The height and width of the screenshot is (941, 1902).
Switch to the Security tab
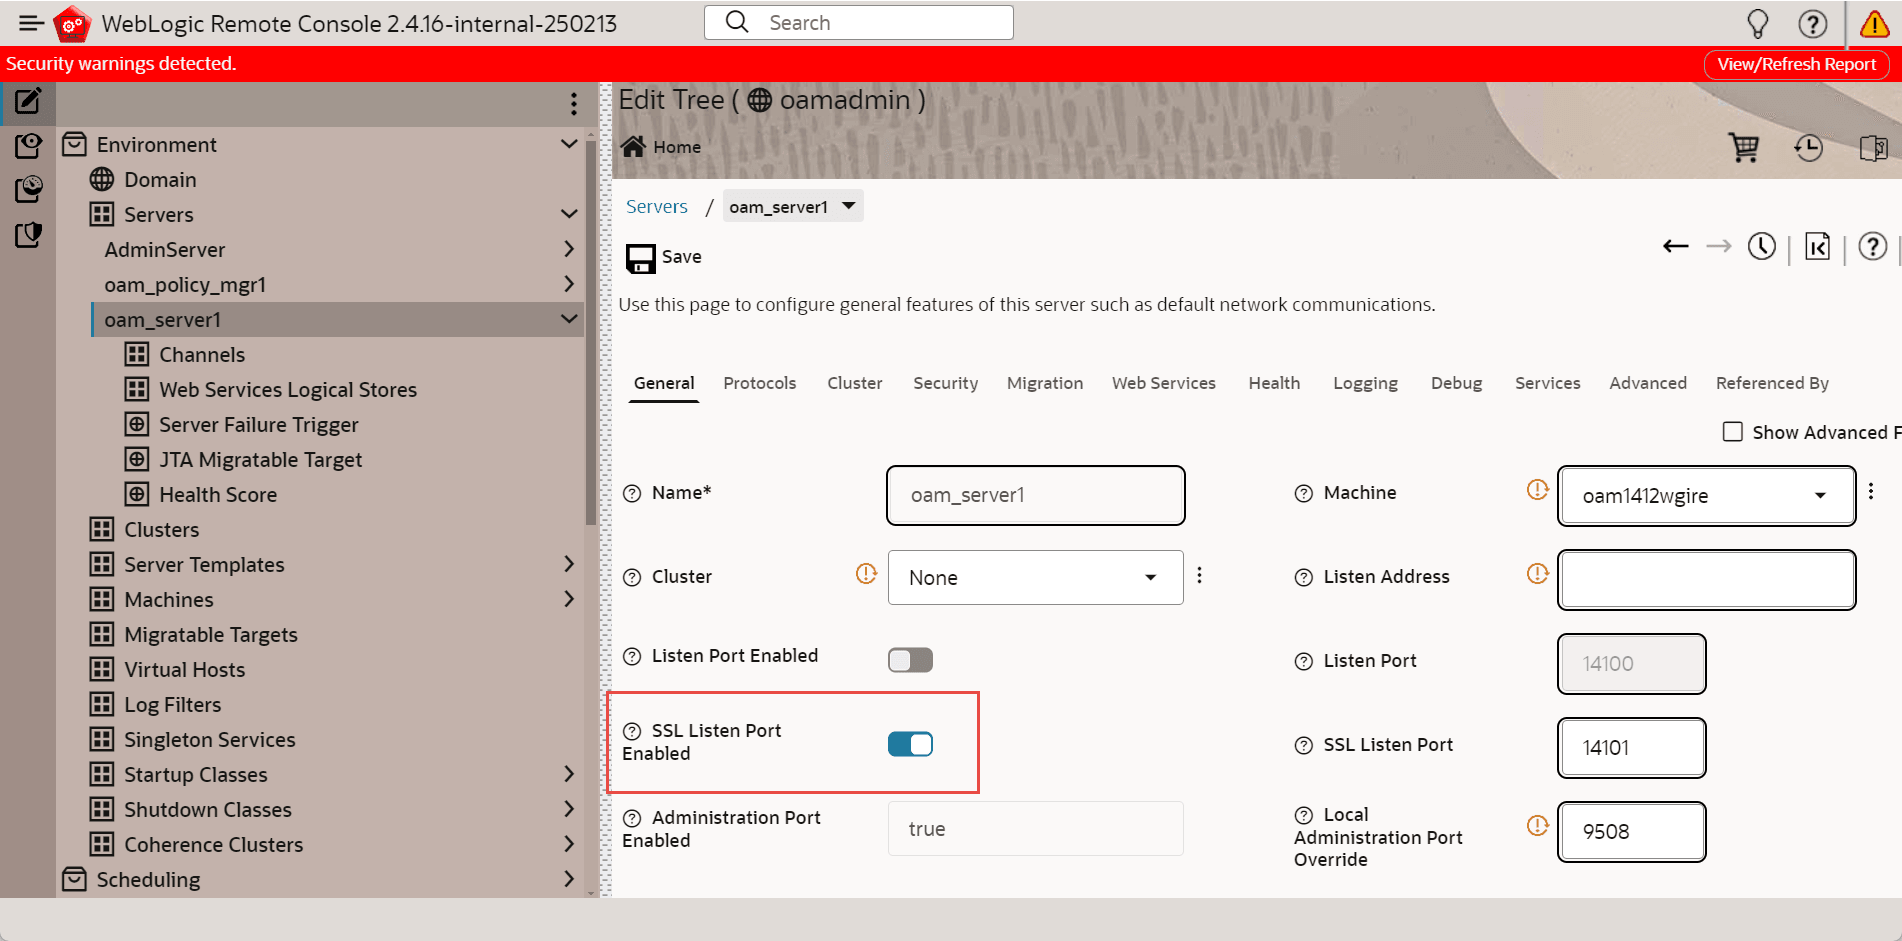pyautogui.click(x=945, y=383)
